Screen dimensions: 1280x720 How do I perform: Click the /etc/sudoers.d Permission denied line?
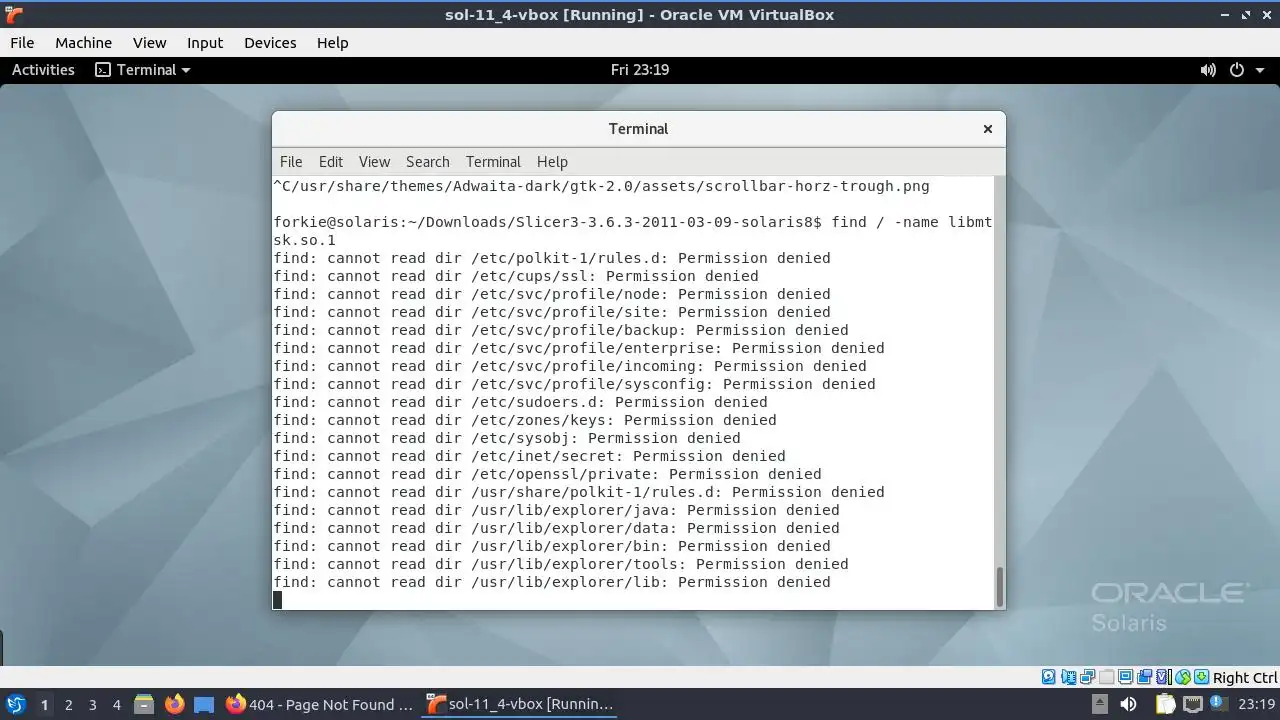(x=520, y=402)
